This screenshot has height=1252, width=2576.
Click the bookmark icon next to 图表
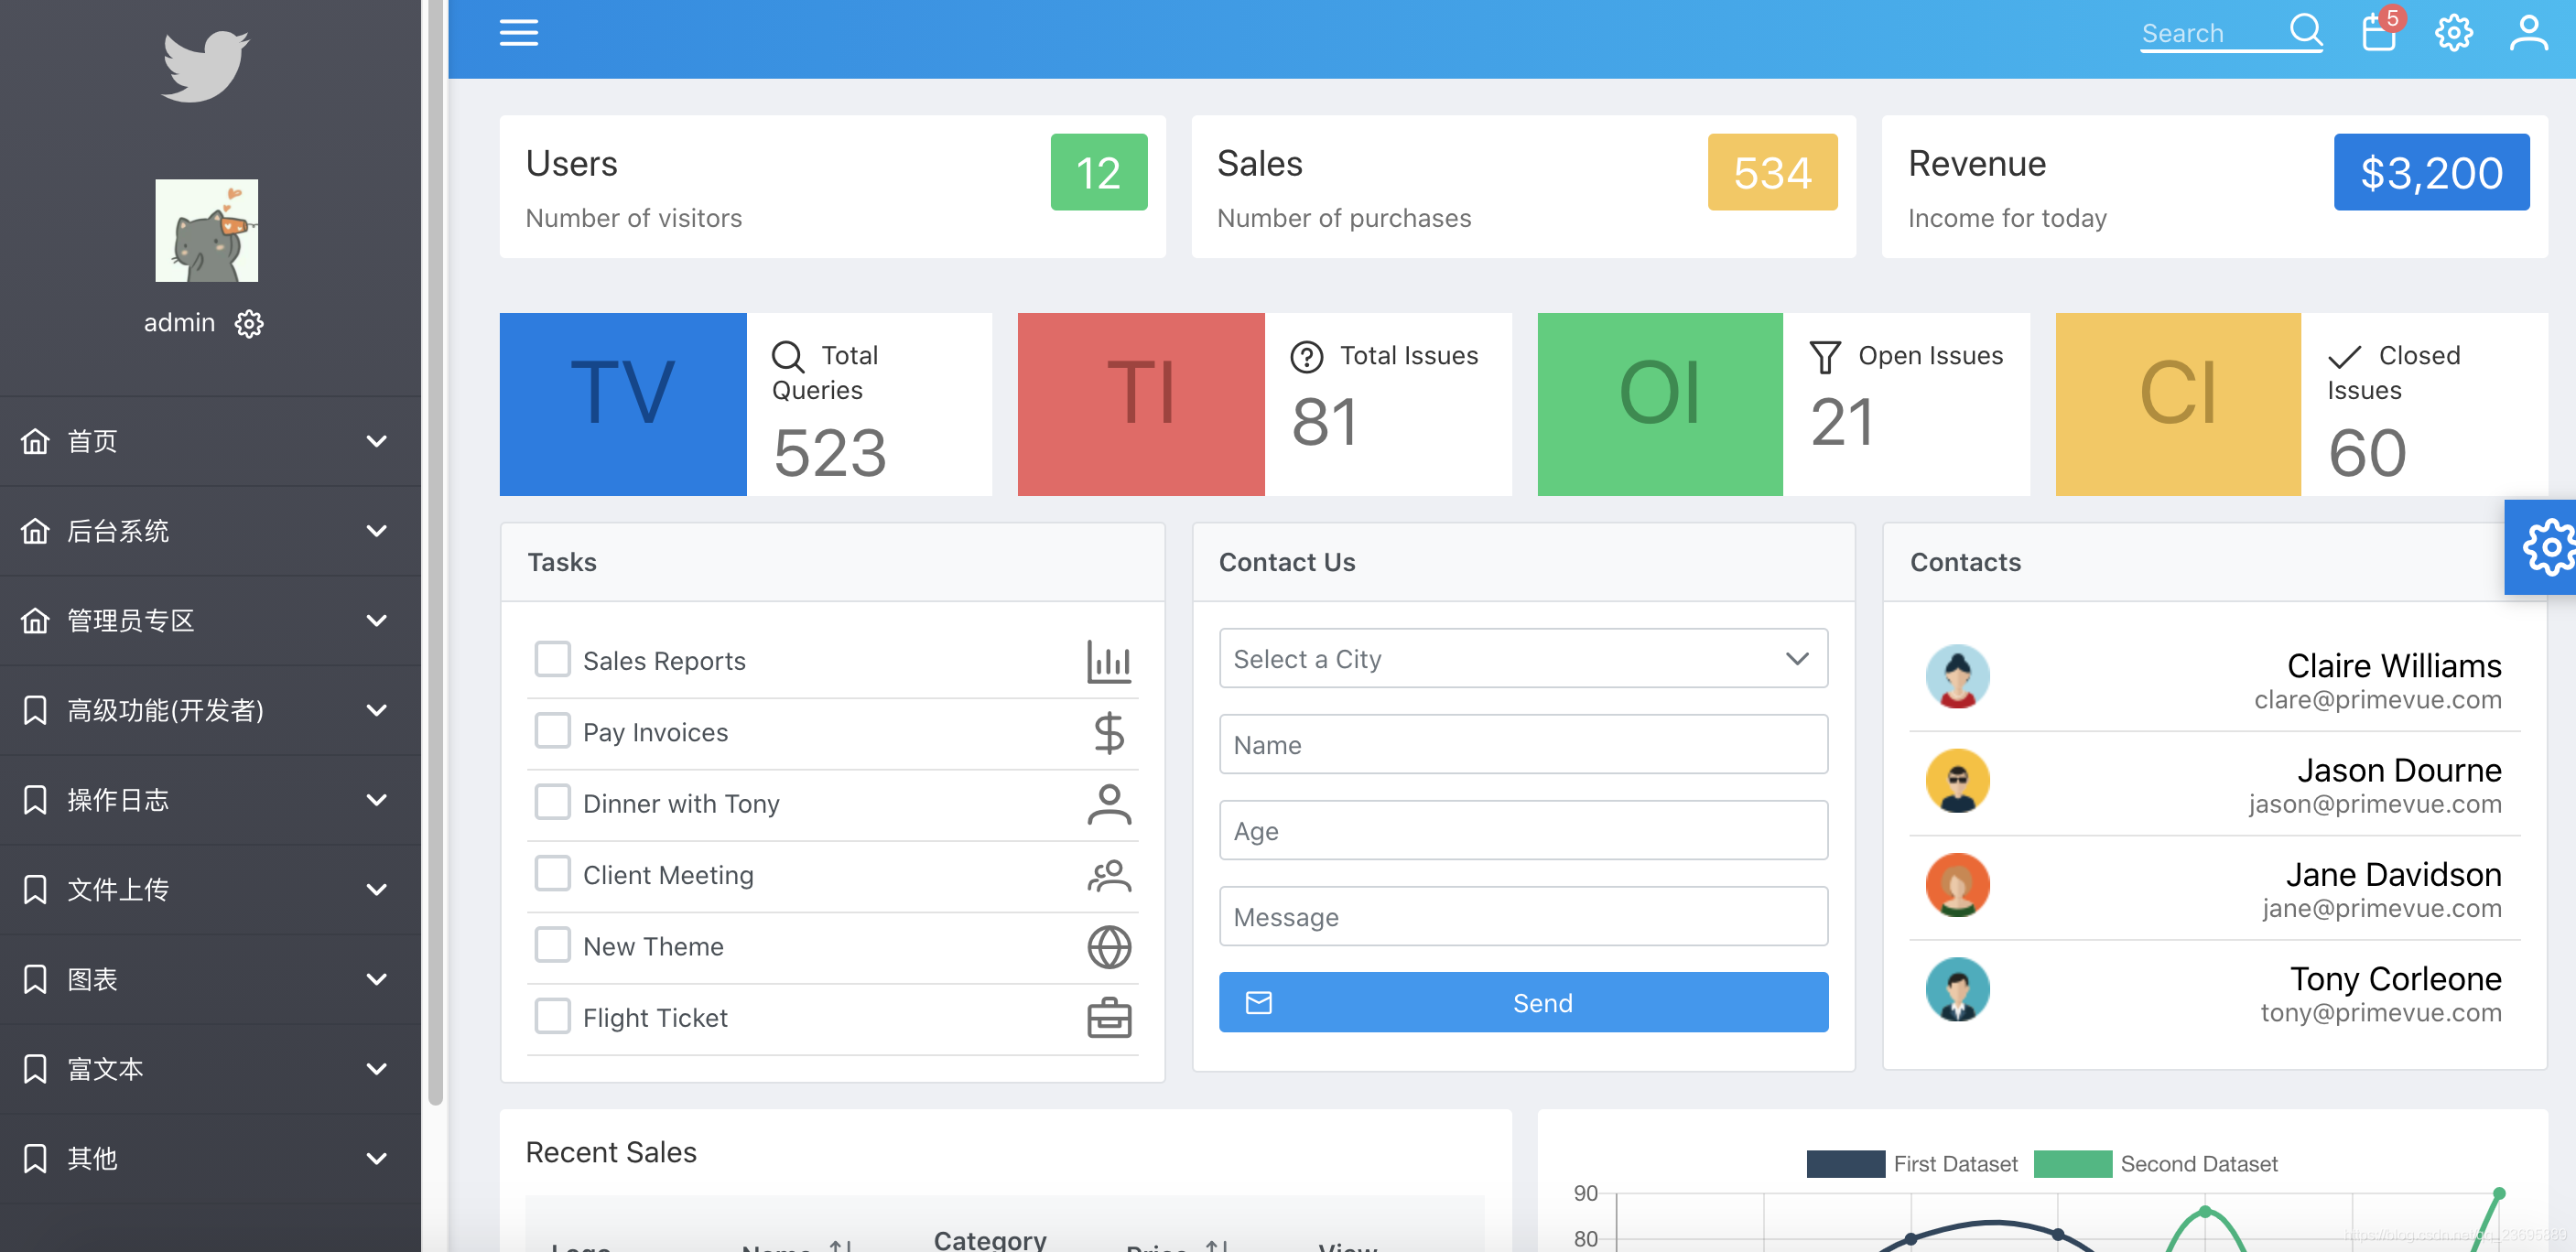pos(35,979)
